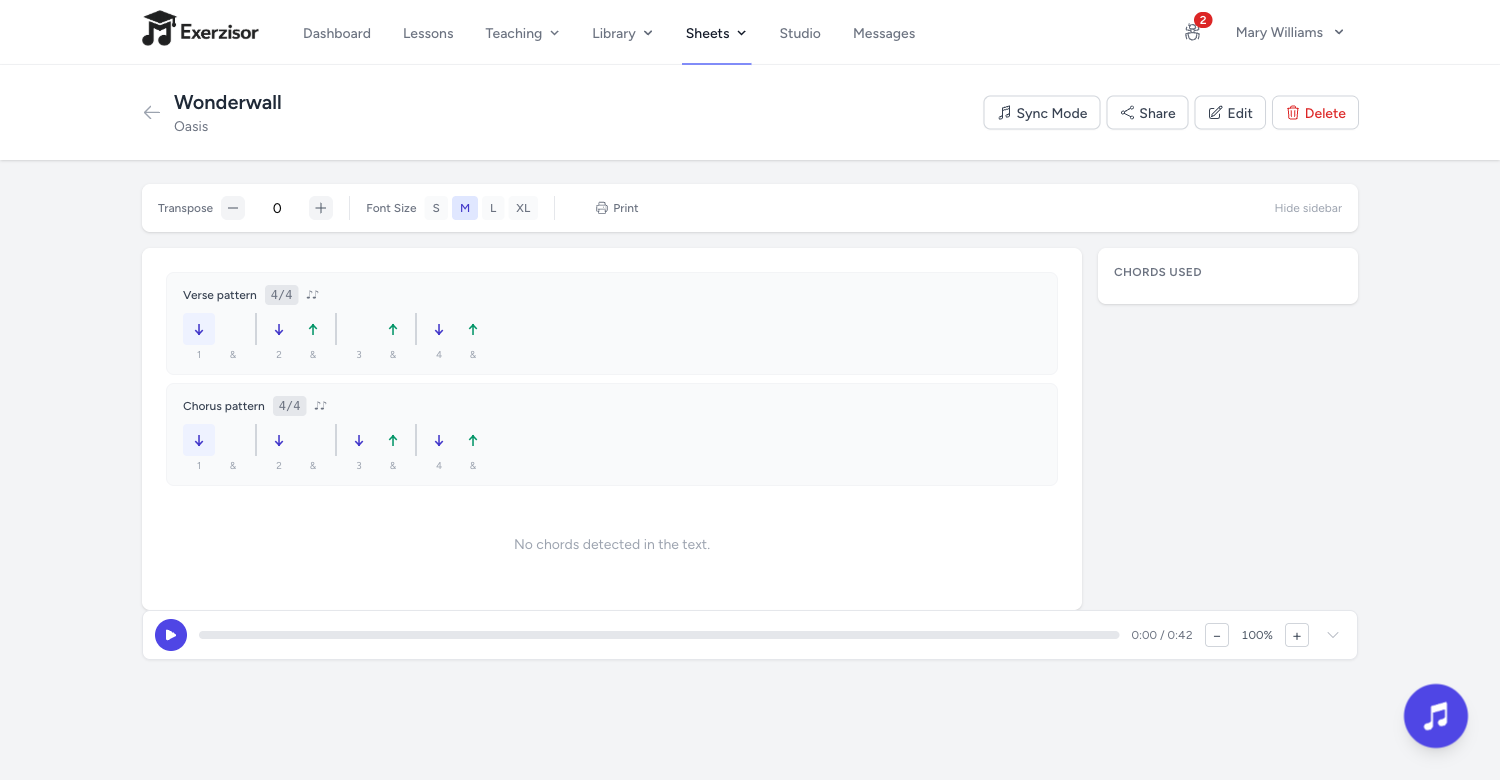Click Verse pattern up-strum after beat 3
1500x780 pixels.
(393, 329)
